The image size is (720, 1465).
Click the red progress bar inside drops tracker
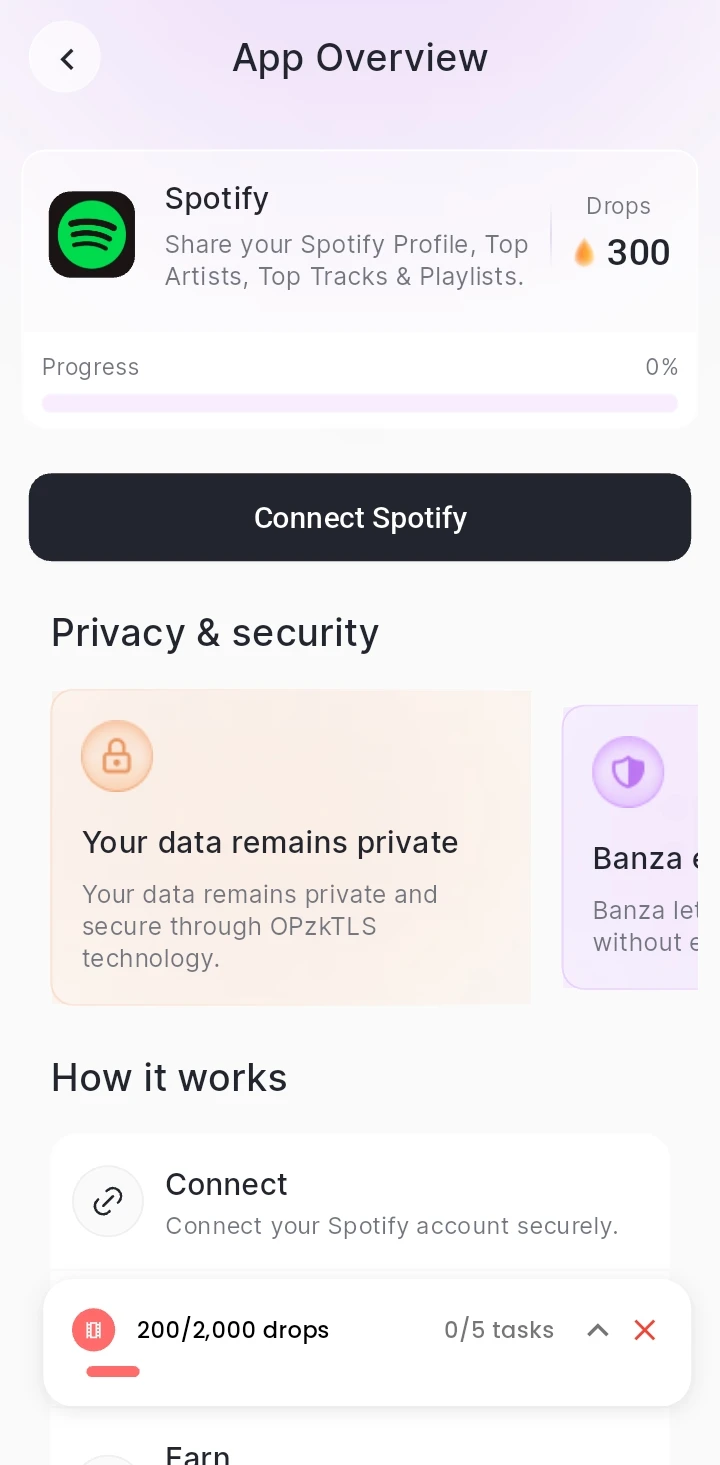tap(112, 1371)
